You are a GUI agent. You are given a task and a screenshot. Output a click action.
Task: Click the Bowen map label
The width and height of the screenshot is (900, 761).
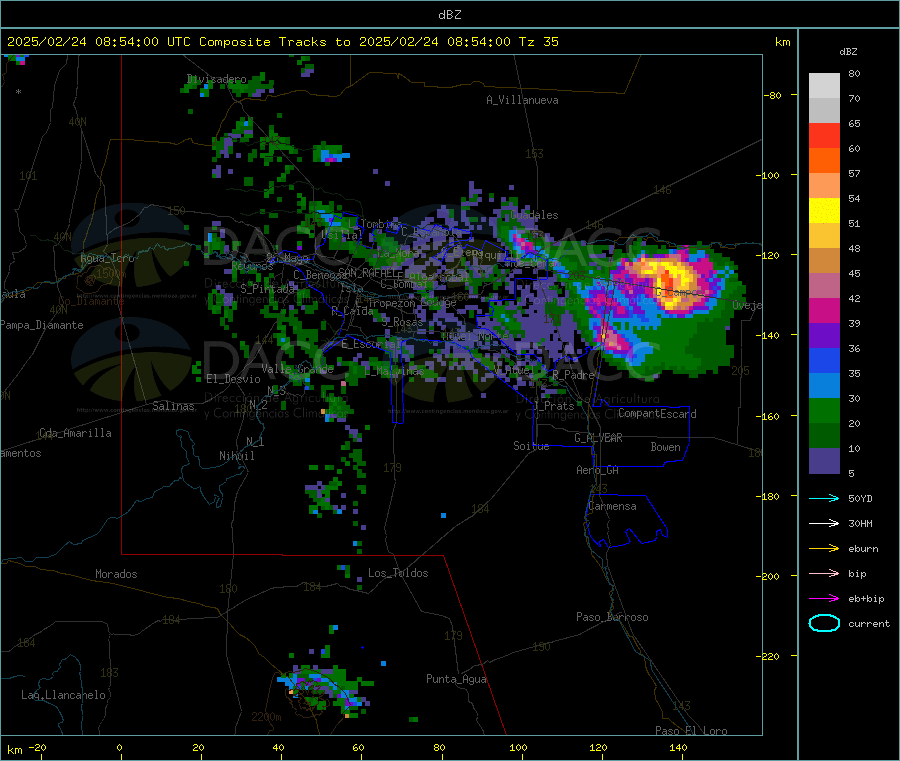666,447
